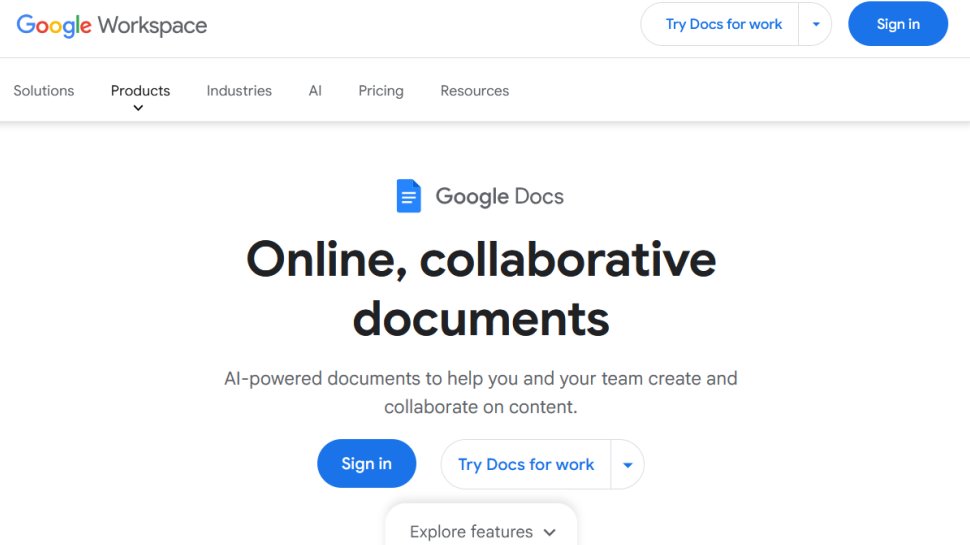Expand the hero Try Docs dropdown arrow
970x545 pixels.
627,465
